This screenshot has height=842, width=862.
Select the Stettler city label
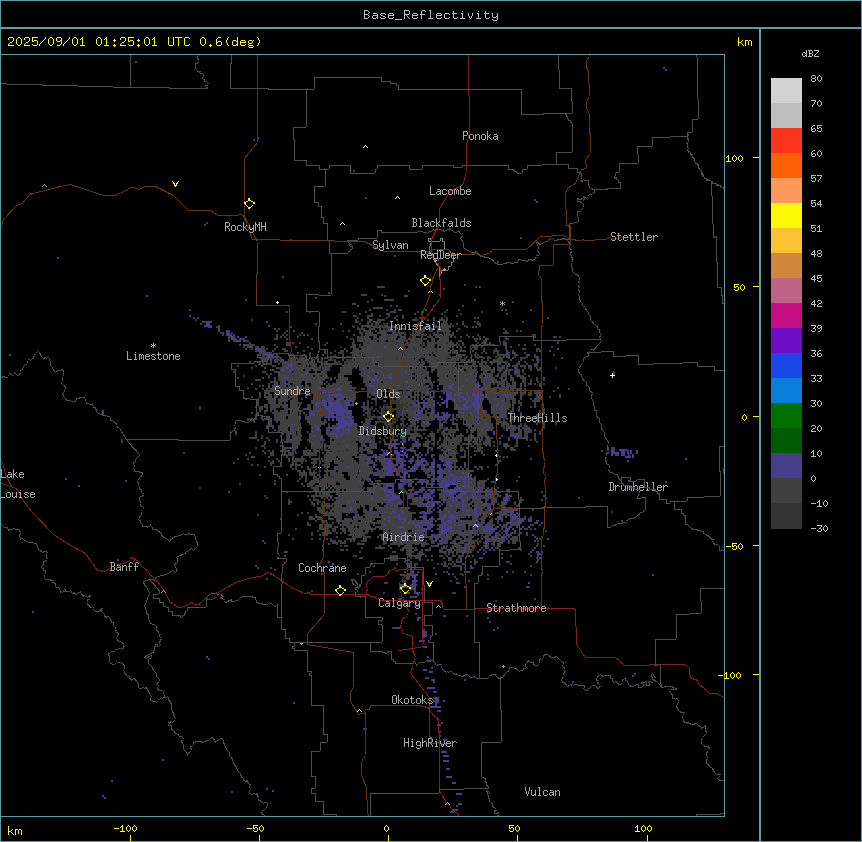click(633, 237)
